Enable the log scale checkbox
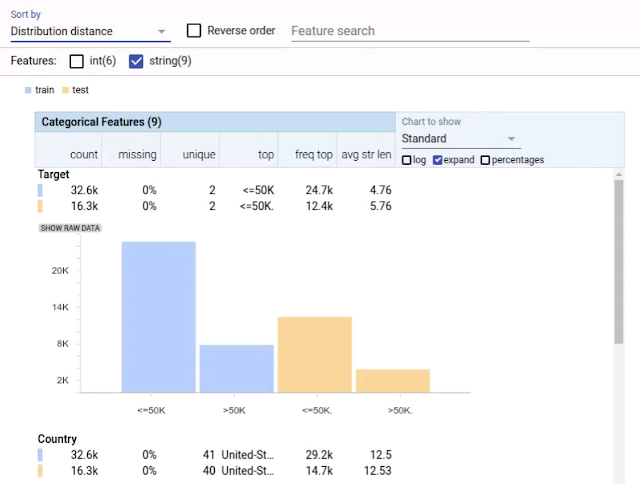640x484 pixels. tap(407, 160)
